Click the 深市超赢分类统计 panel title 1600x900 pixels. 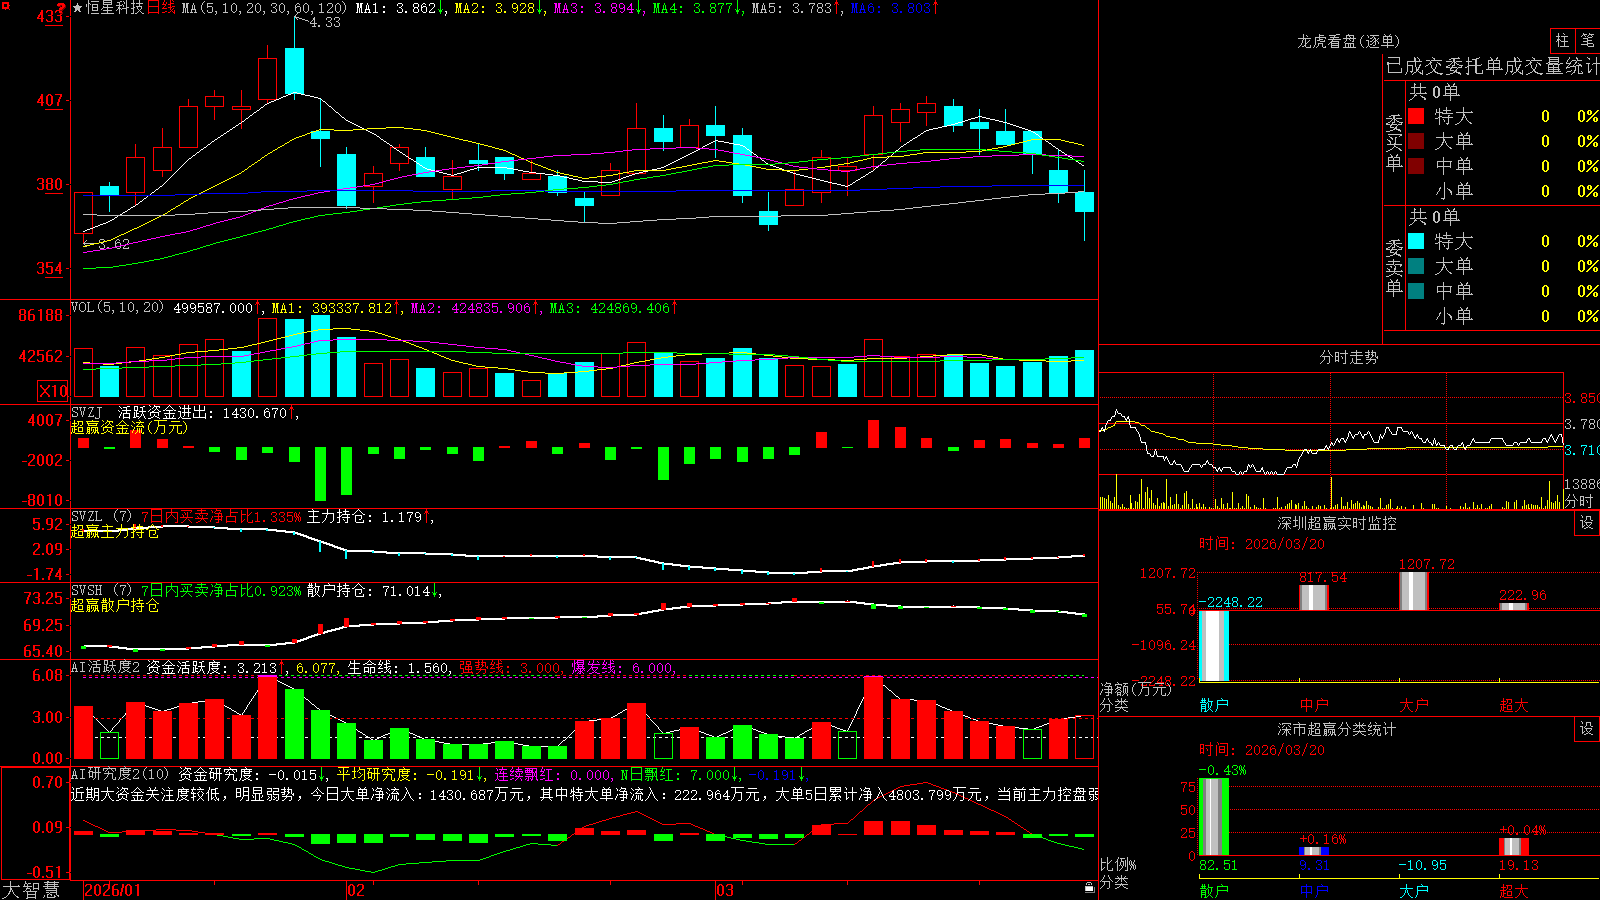tap(1336, 729)
